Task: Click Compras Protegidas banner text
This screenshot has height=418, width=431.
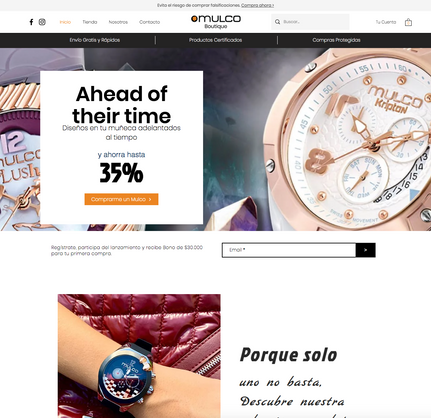Action: [x=337, y=40]
